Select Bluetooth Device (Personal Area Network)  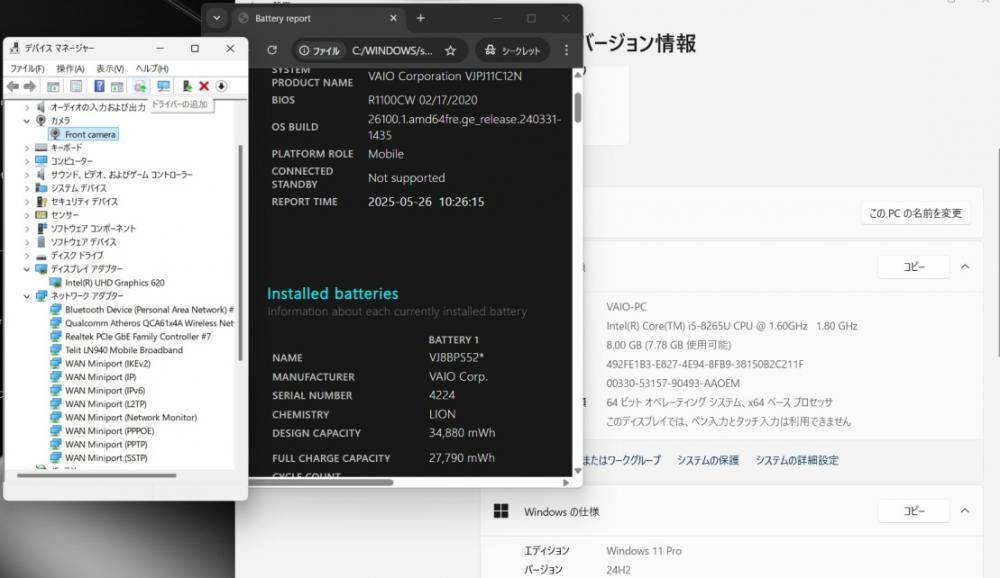(x=149, y=309)
